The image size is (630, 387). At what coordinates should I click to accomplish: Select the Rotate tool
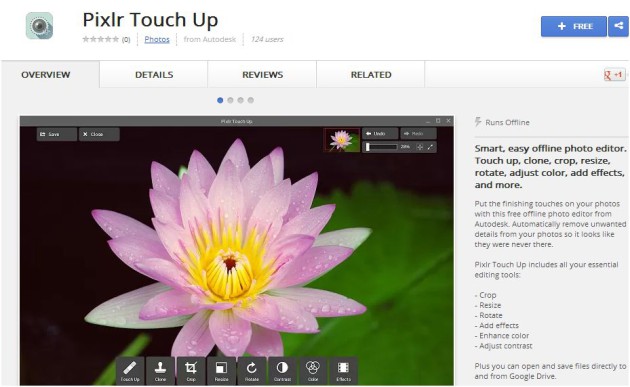[x=252, y=371]
